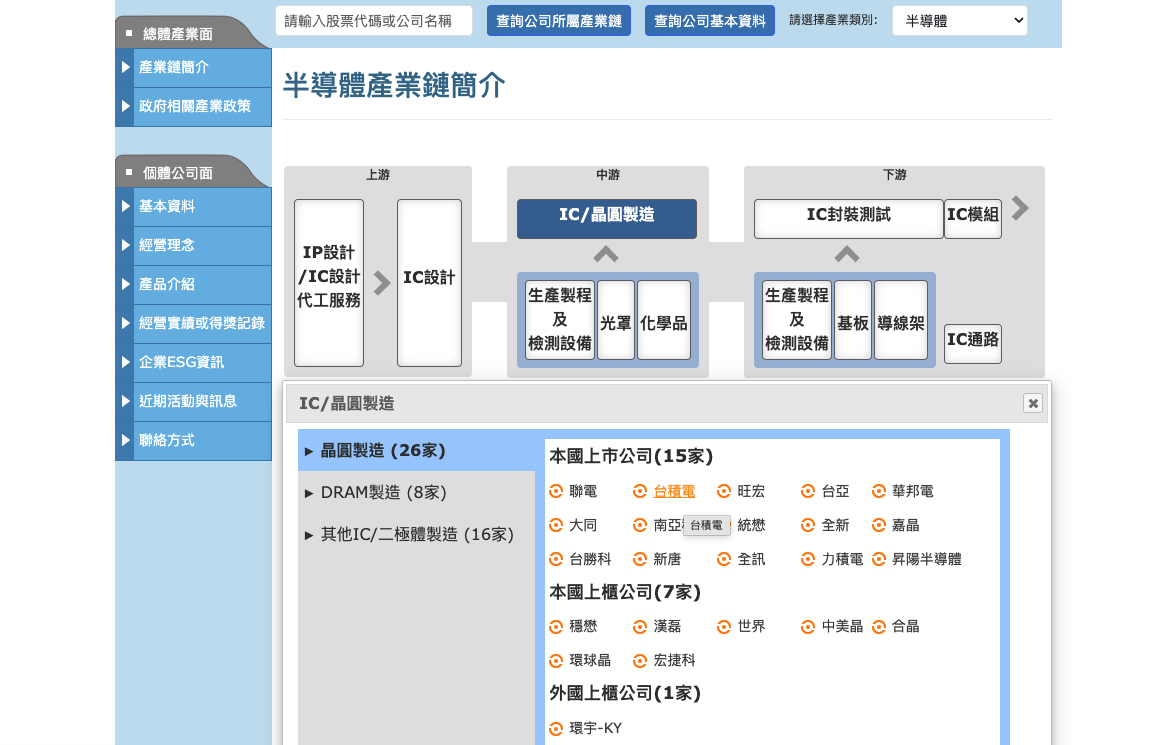Click the upstream IC設計 box

pos(429,283)
